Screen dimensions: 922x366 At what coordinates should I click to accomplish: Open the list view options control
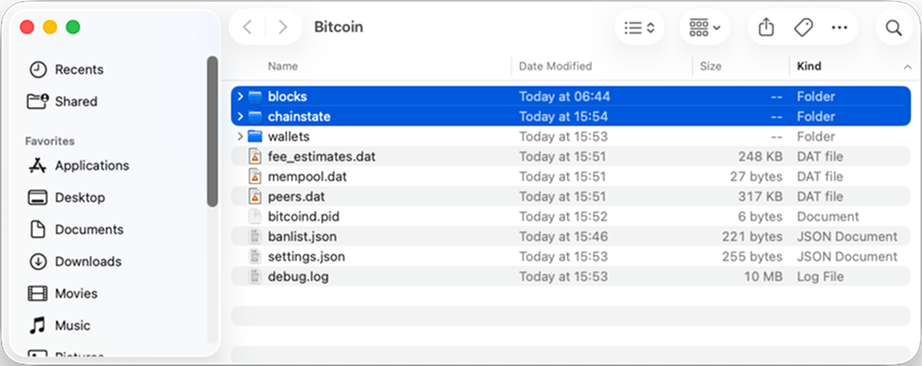pyautogui.click(x=639, y=28)
